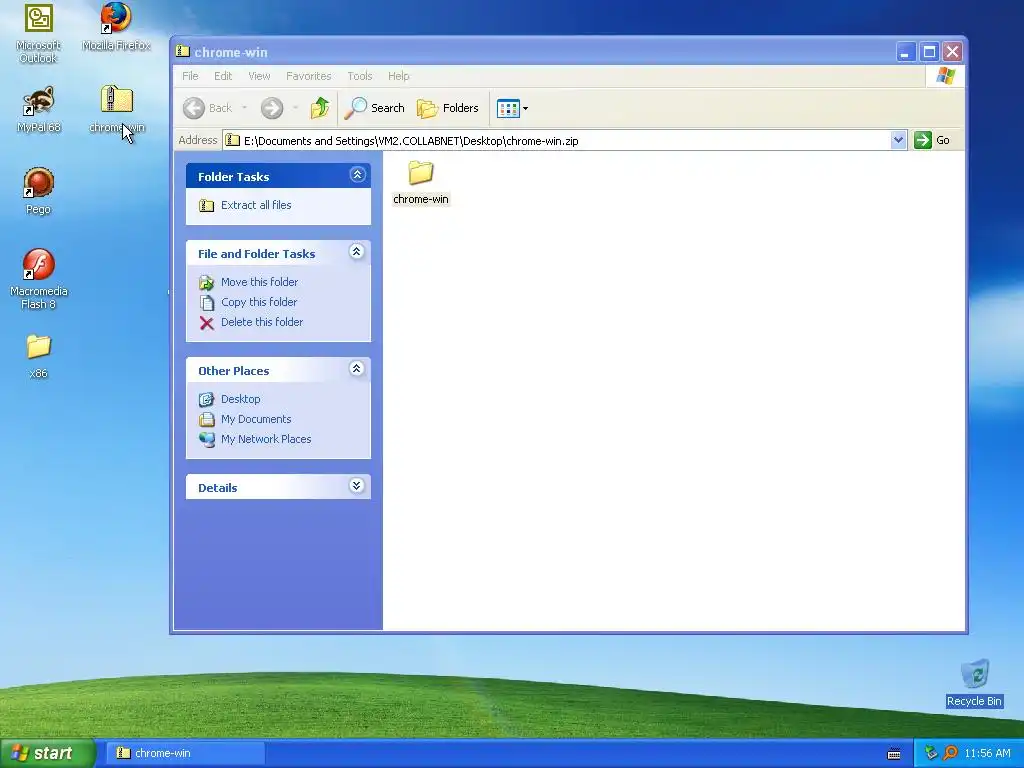Viewport: 1024px width, 768px height.
Task: Open the Favorites menu
Action: click(308, 76)
